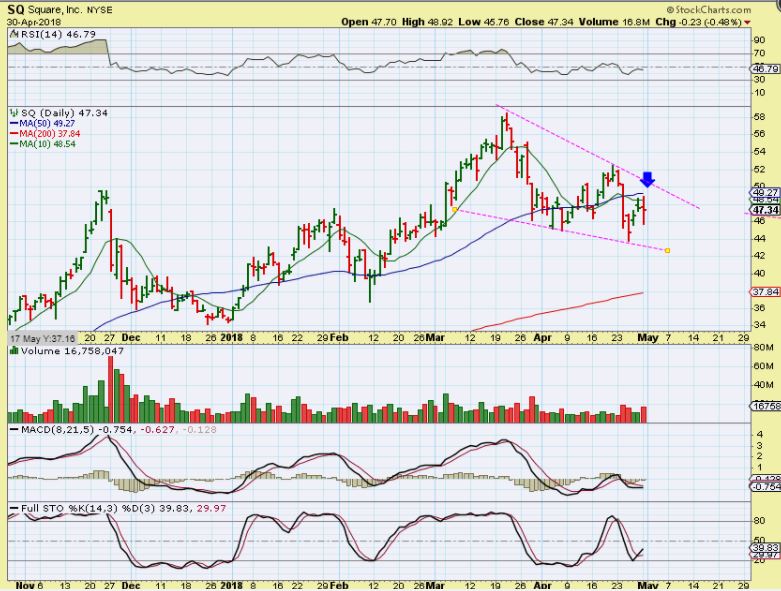Click 'Nov' on the bottom date axis
The width and height of the screenshot is (781, 591).
[25, 585]
